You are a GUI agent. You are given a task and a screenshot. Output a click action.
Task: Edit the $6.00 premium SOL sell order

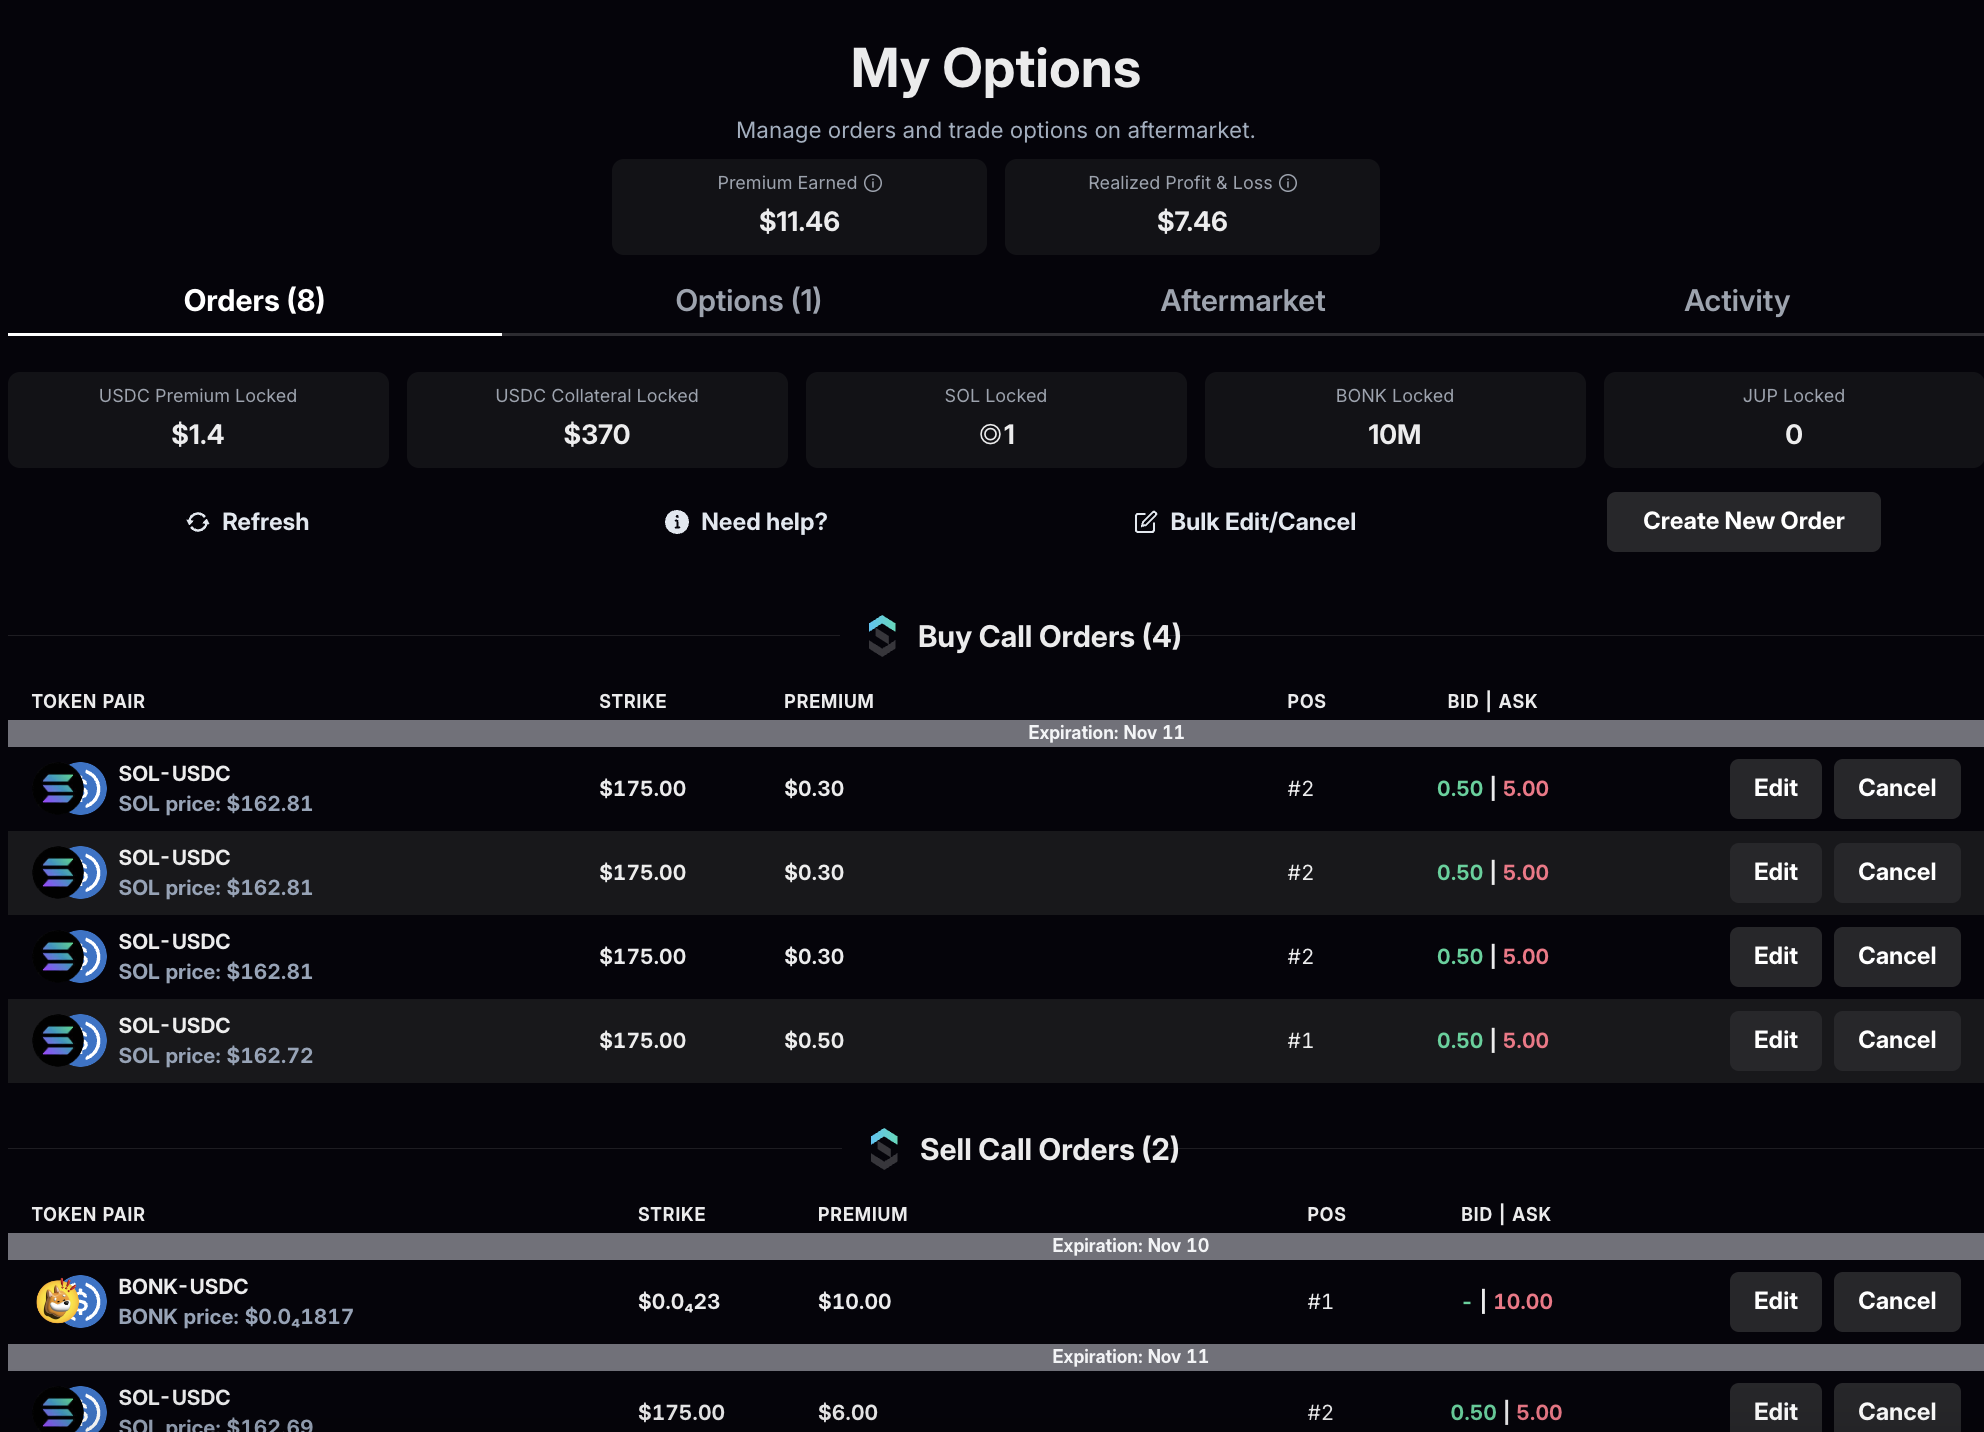coord(1775,1410)
